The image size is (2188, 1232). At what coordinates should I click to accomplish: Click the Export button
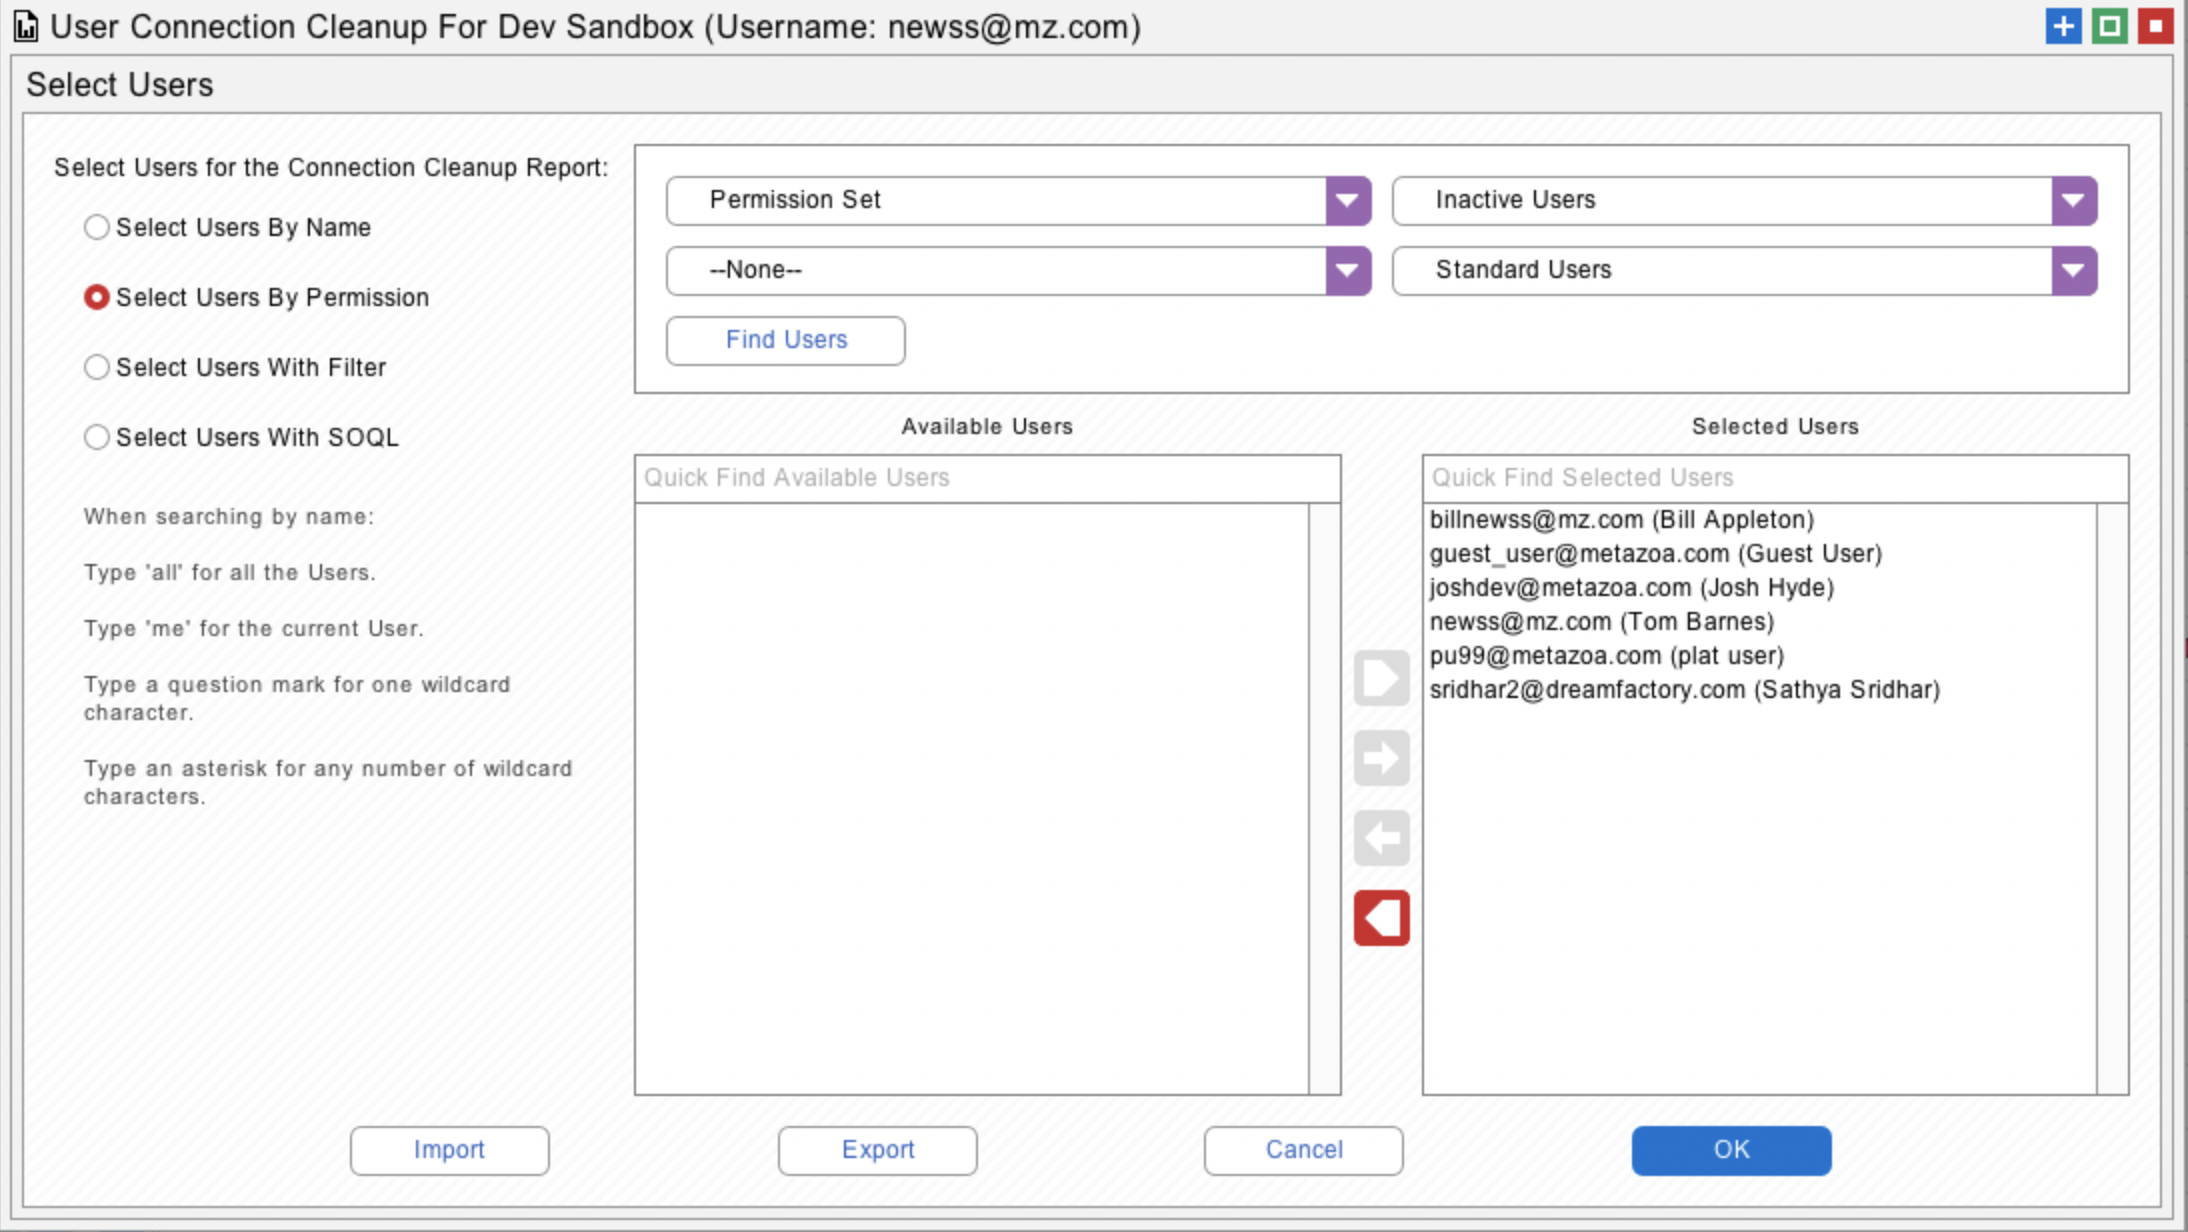coord(878,1151)
